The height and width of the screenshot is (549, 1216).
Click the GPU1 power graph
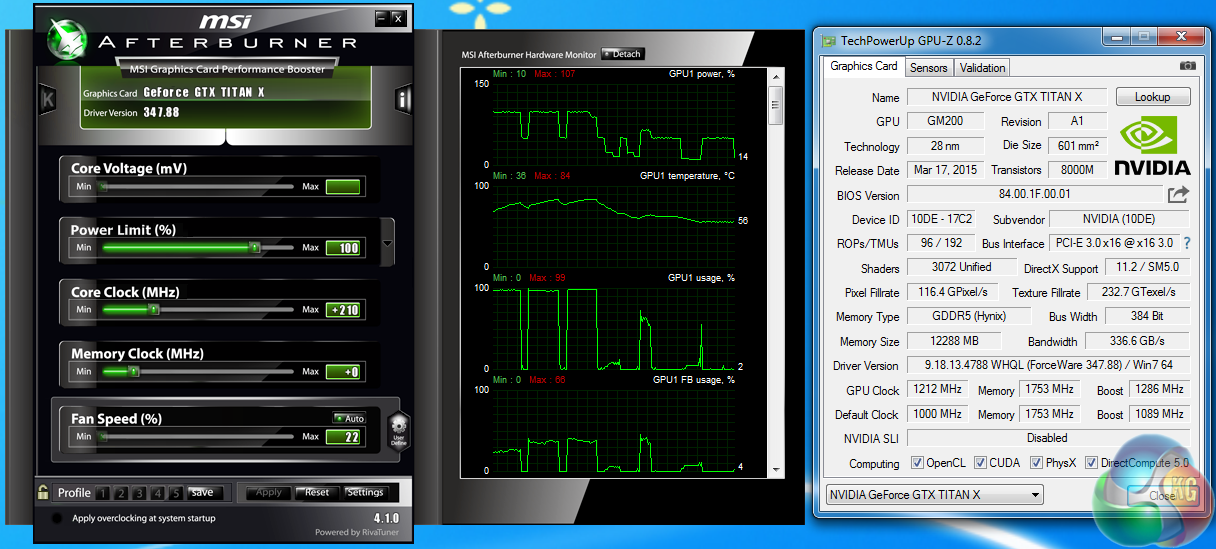pos(614,124)
